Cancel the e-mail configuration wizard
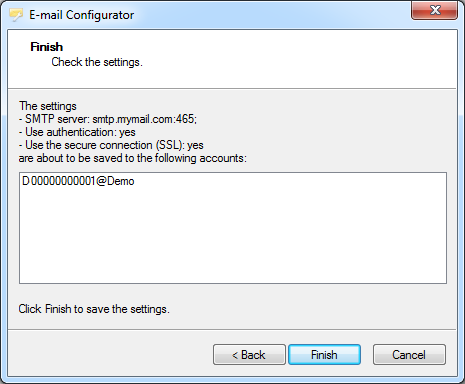 [409, 355]
